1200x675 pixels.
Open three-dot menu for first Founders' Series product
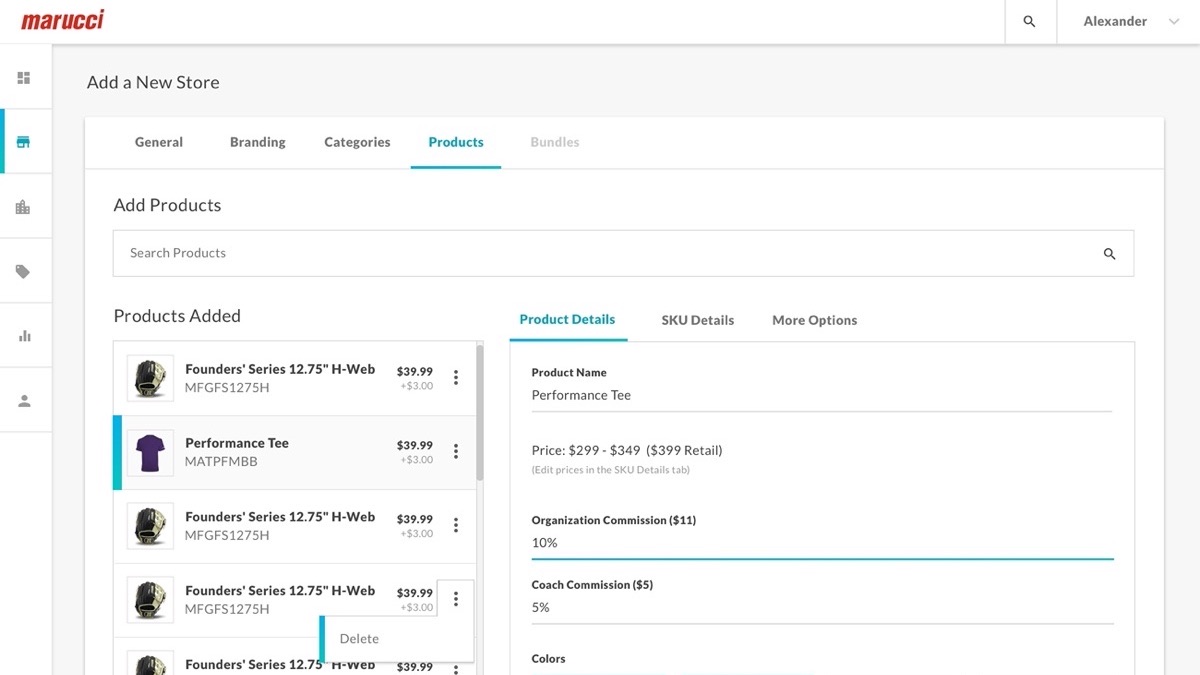(456, 377)
